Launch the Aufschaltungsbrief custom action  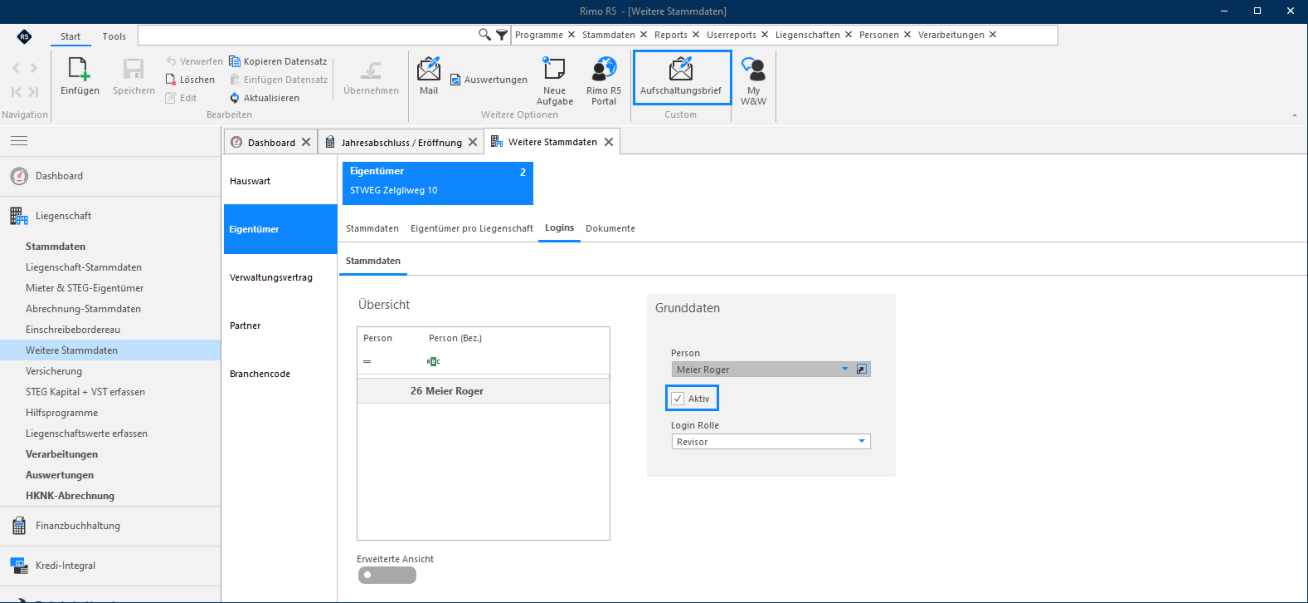681,76
